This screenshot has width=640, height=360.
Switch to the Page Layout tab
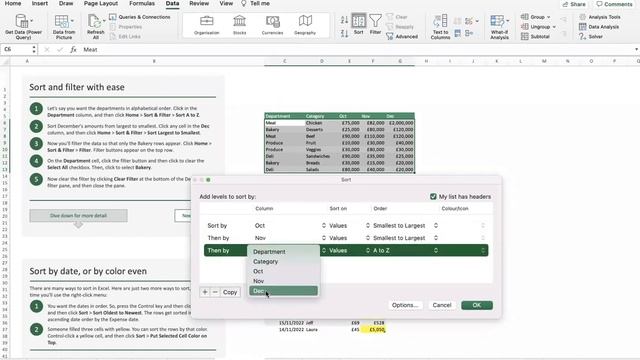click(101, 3)
